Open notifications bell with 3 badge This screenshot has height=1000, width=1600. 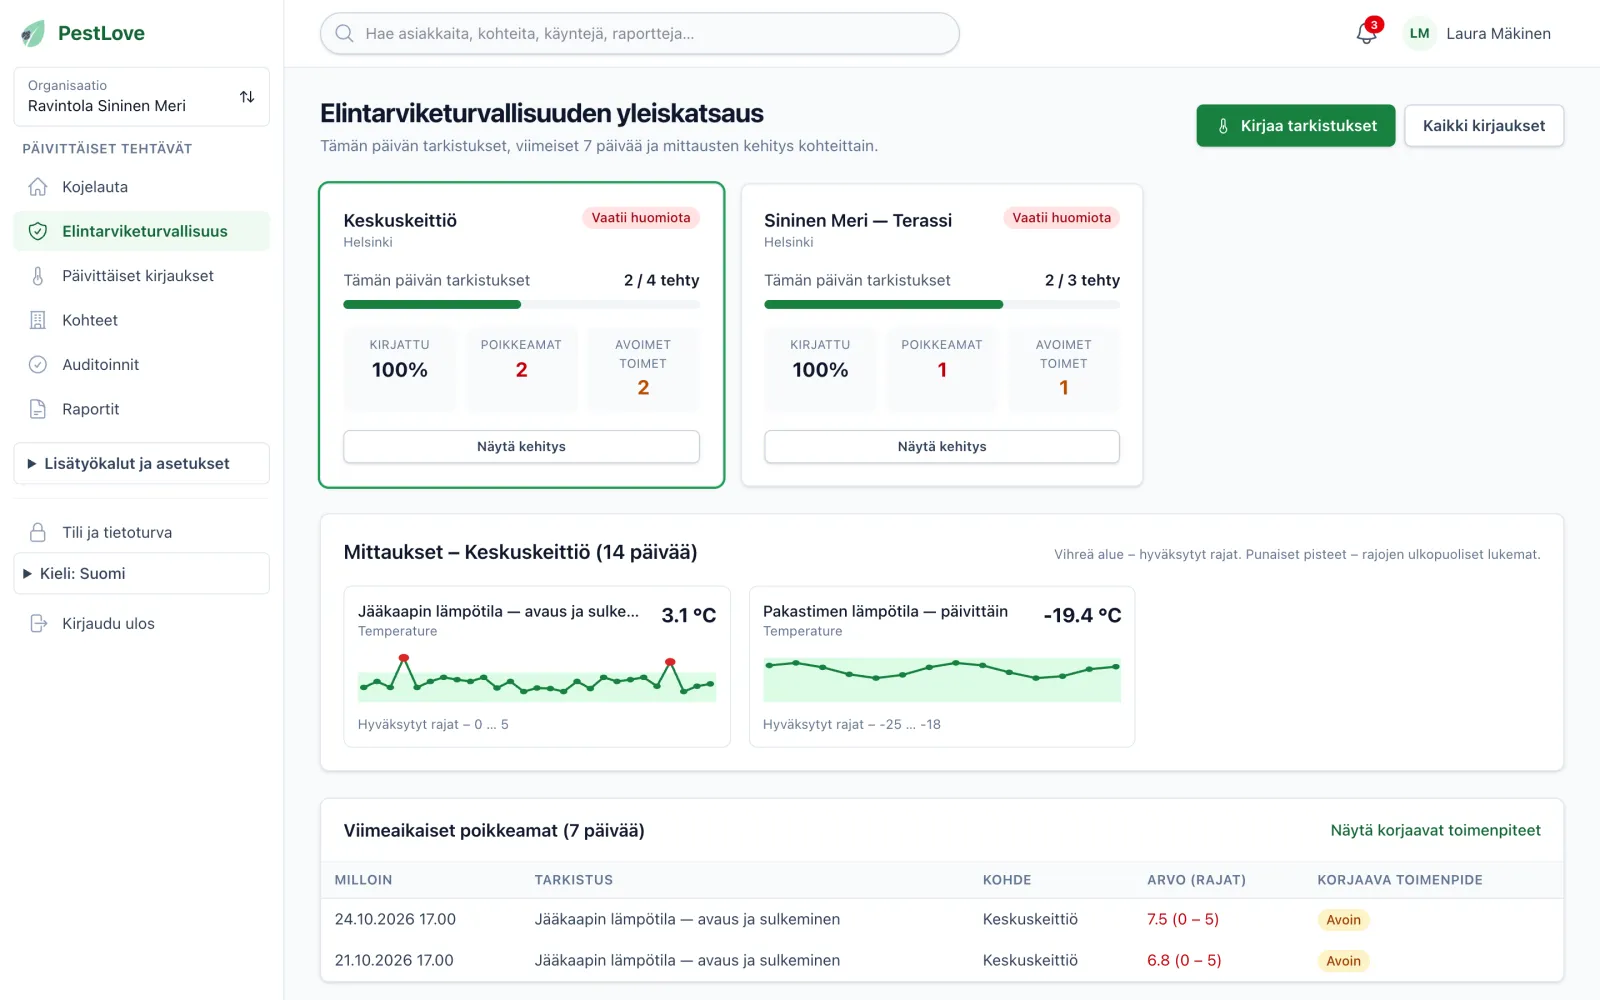point(1367,33)
